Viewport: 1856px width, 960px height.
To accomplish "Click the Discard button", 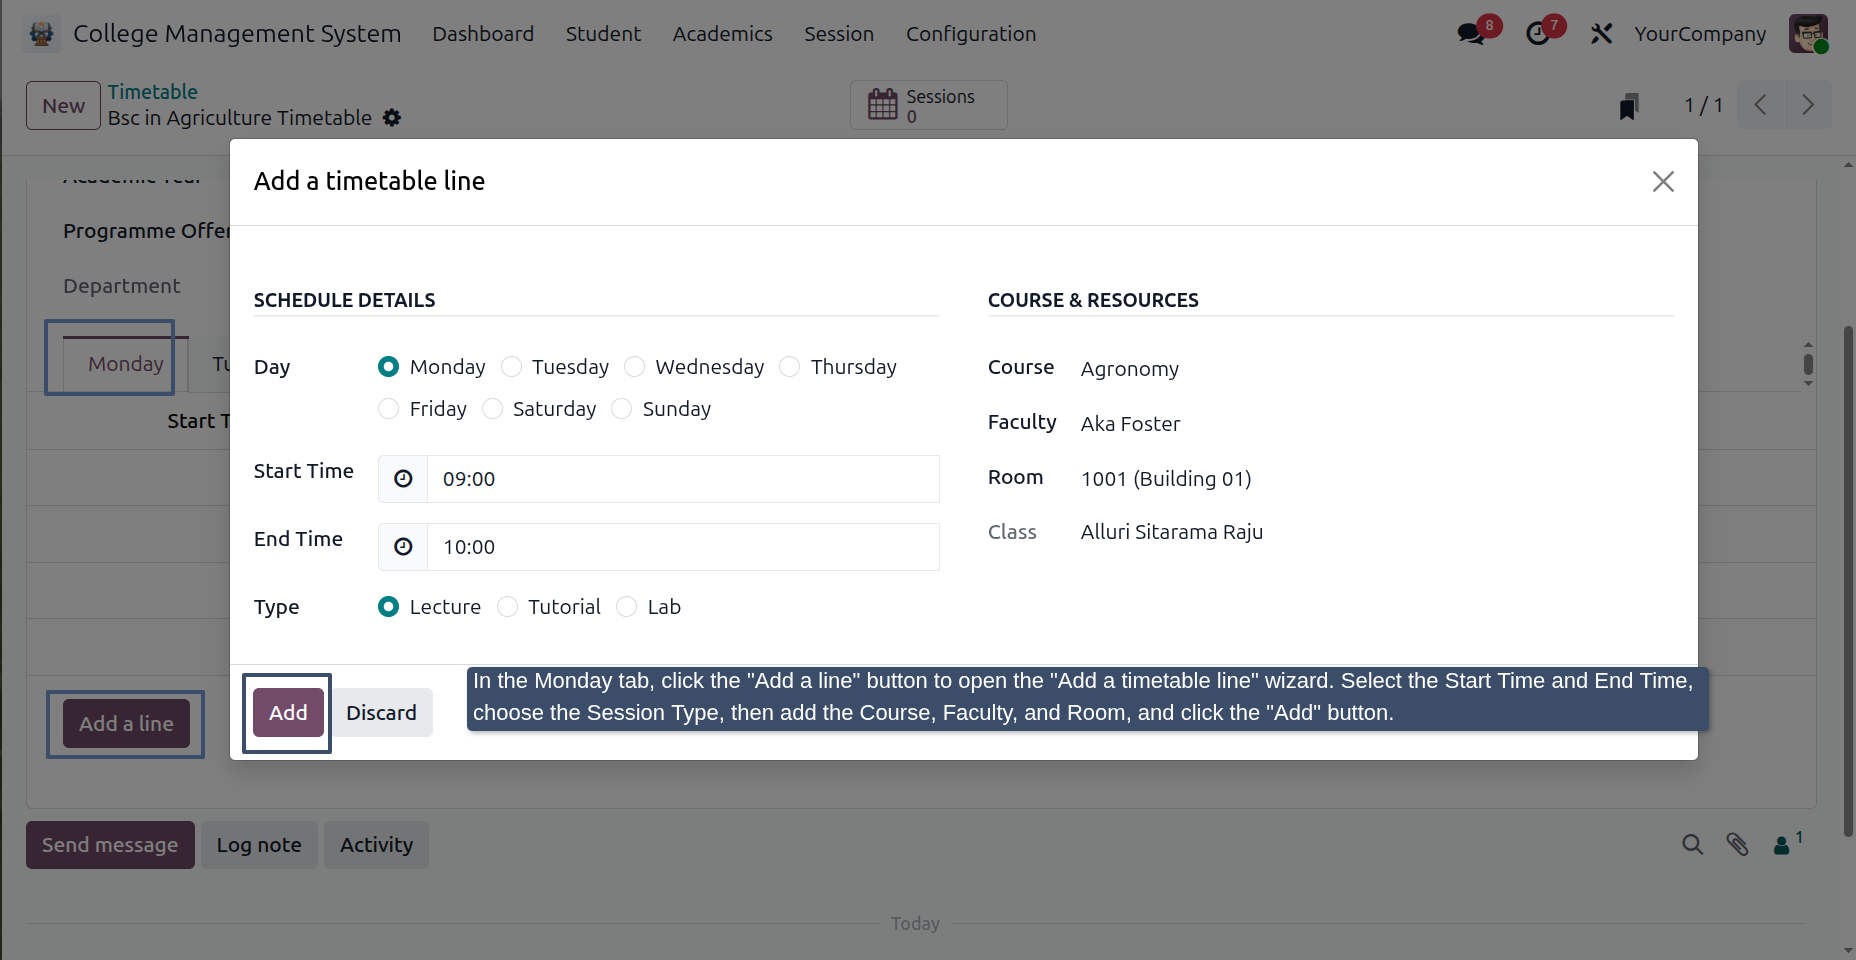I will click(x=381, y=713).
